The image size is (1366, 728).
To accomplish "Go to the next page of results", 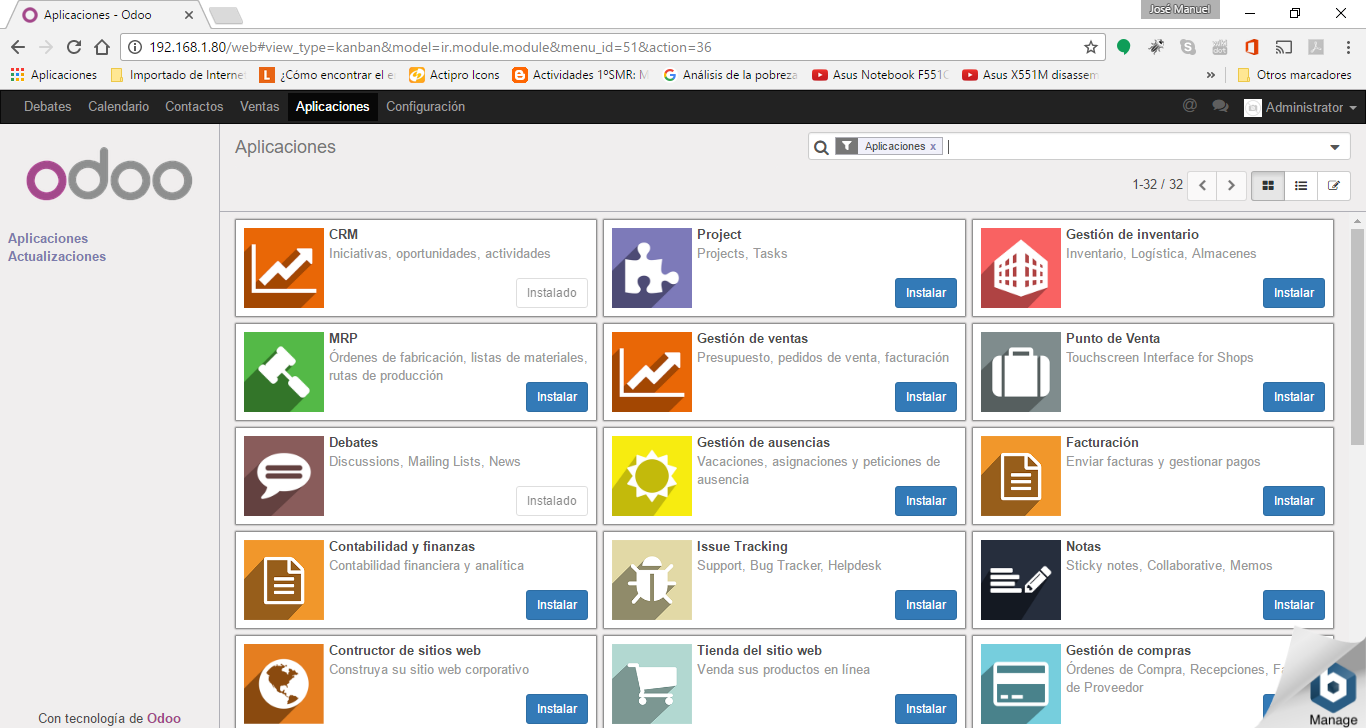I will pyautogui.click(x=1231, y=185).
